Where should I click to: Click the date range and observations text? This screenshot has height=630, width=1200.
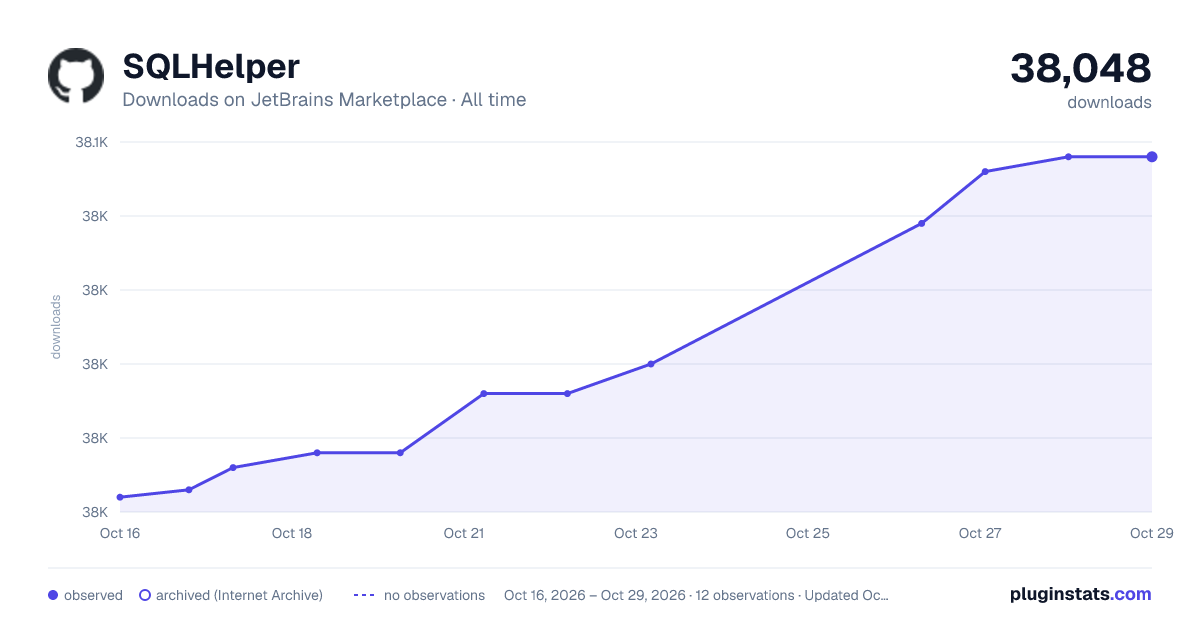click(x=696, y=595)
